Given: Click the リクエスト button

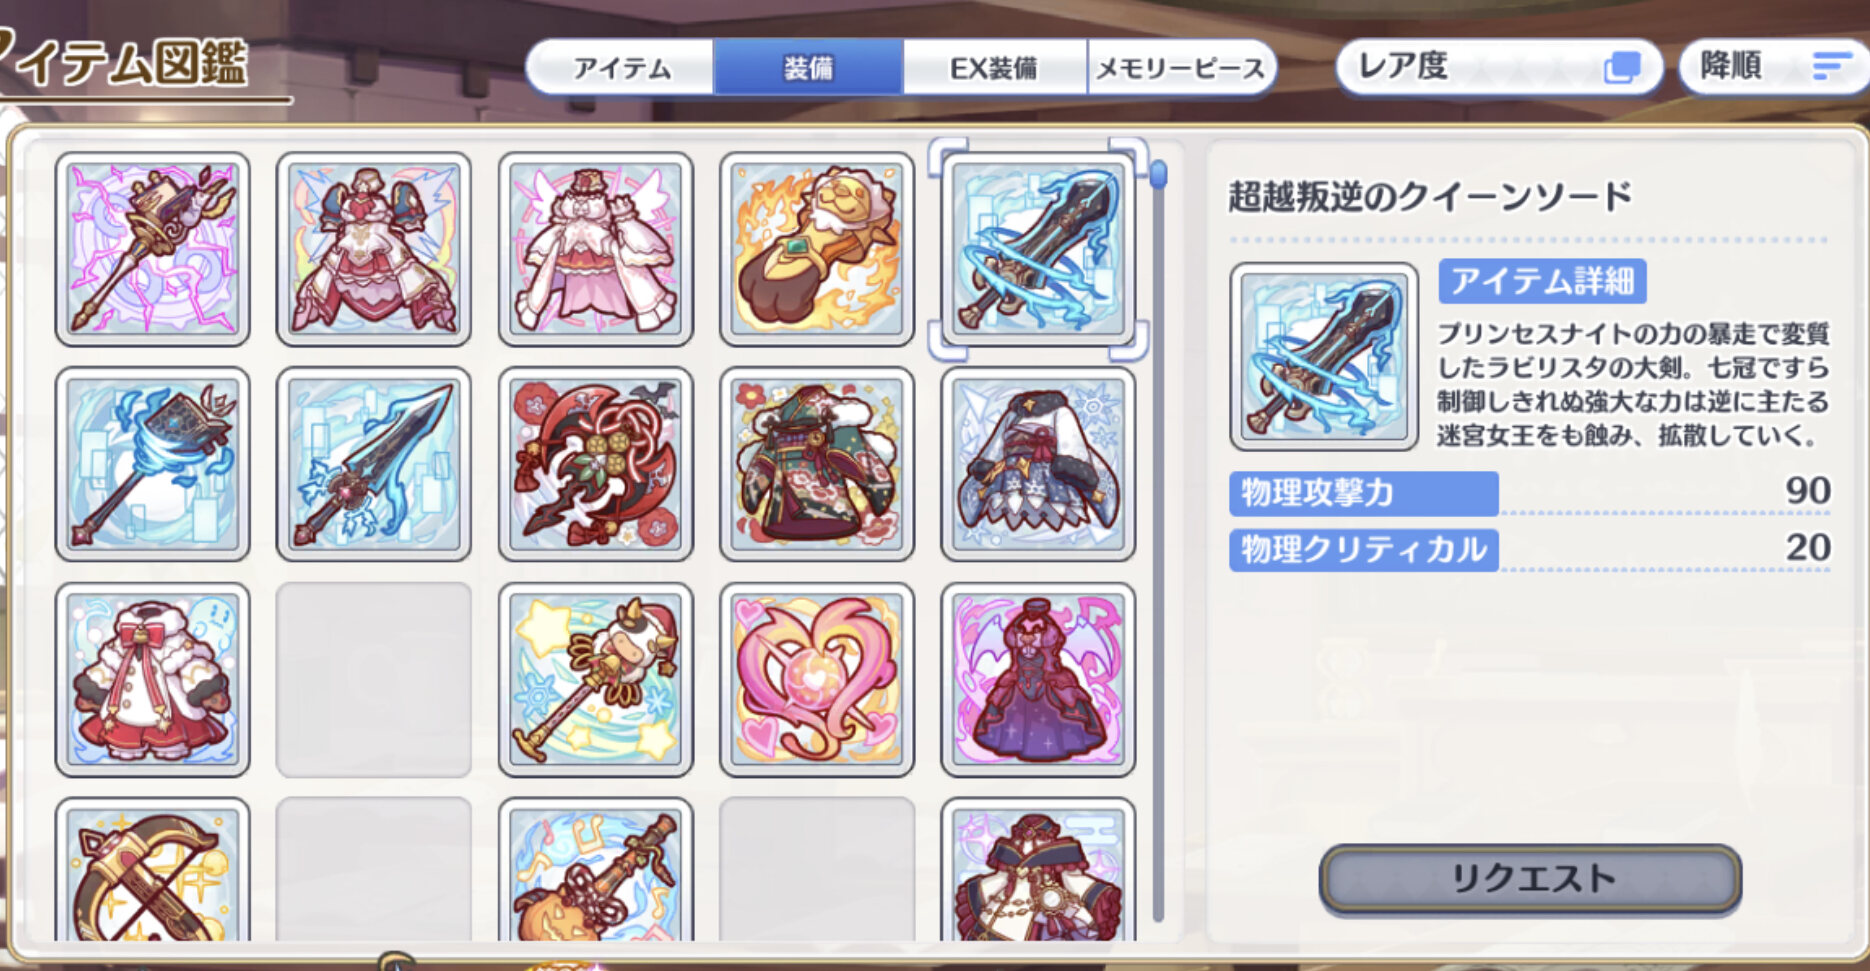Looking at the screenshot, I should 1530,879.
